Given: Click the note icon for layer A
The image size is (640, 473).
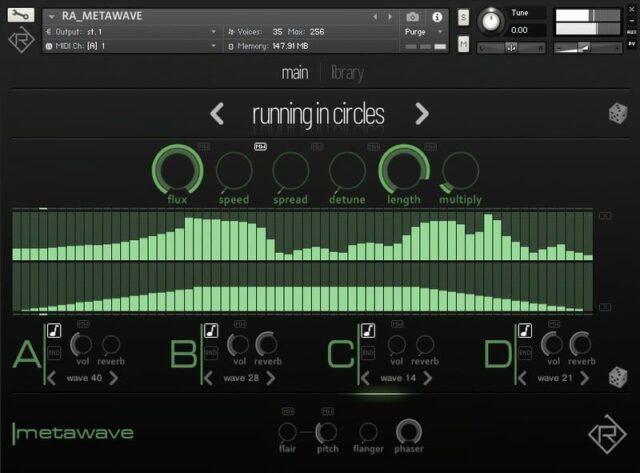Looking at the screenshot, I should 54,330.
